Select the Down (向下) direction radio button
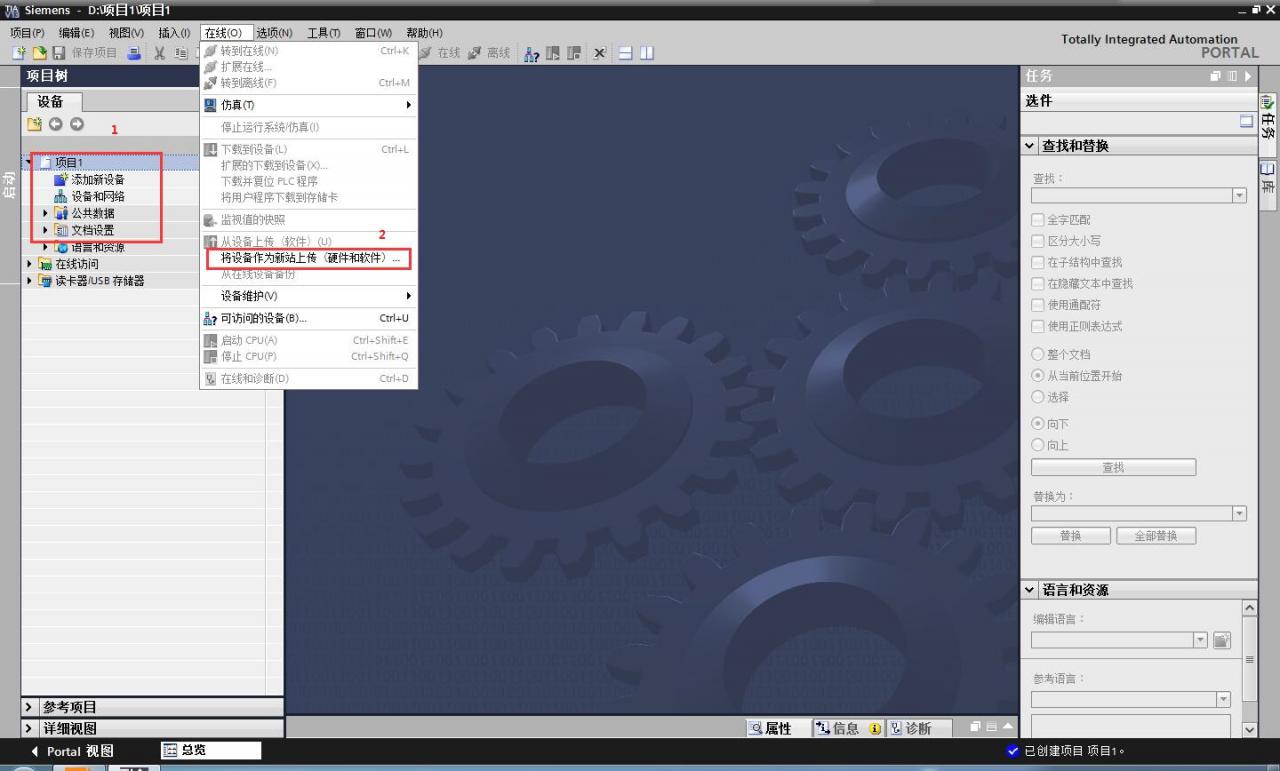 [1037, 424]
